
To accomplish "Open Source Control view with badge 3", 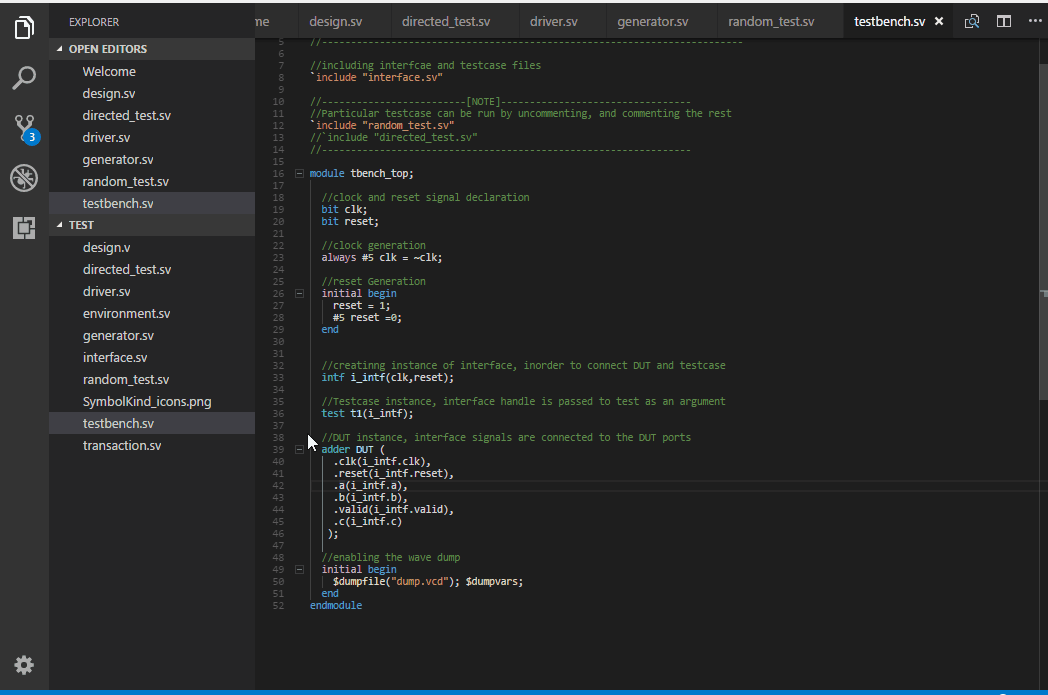I will 25,128.
